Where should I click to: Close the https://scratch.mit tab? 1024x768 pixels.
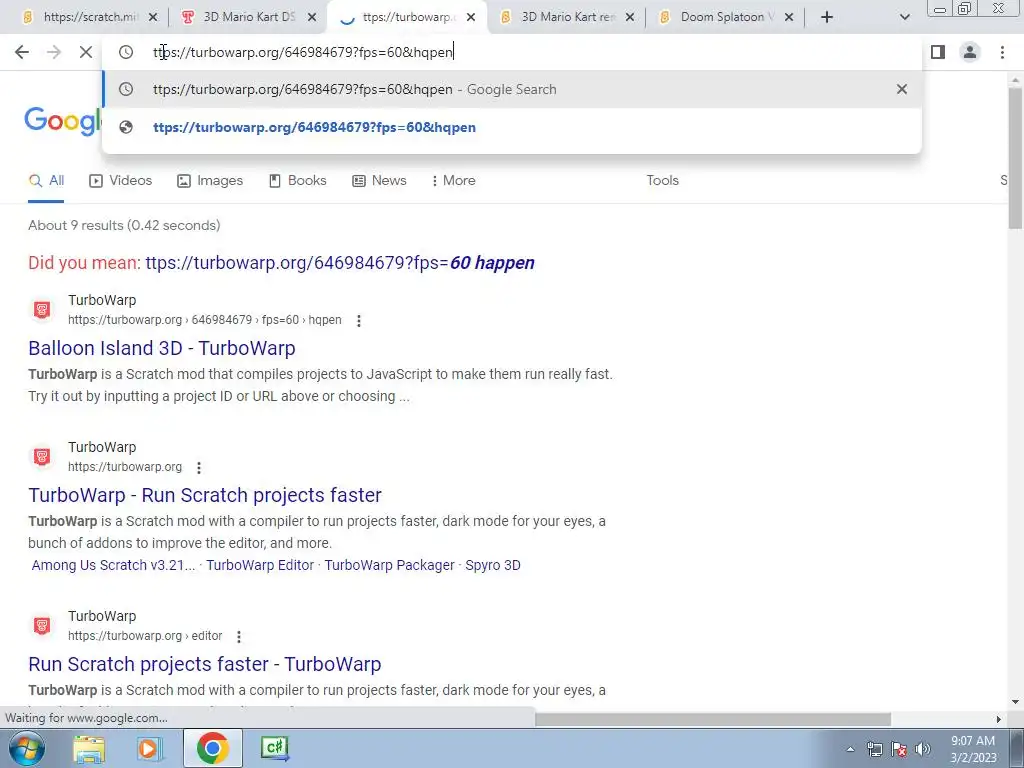click(x=153, y=17)
